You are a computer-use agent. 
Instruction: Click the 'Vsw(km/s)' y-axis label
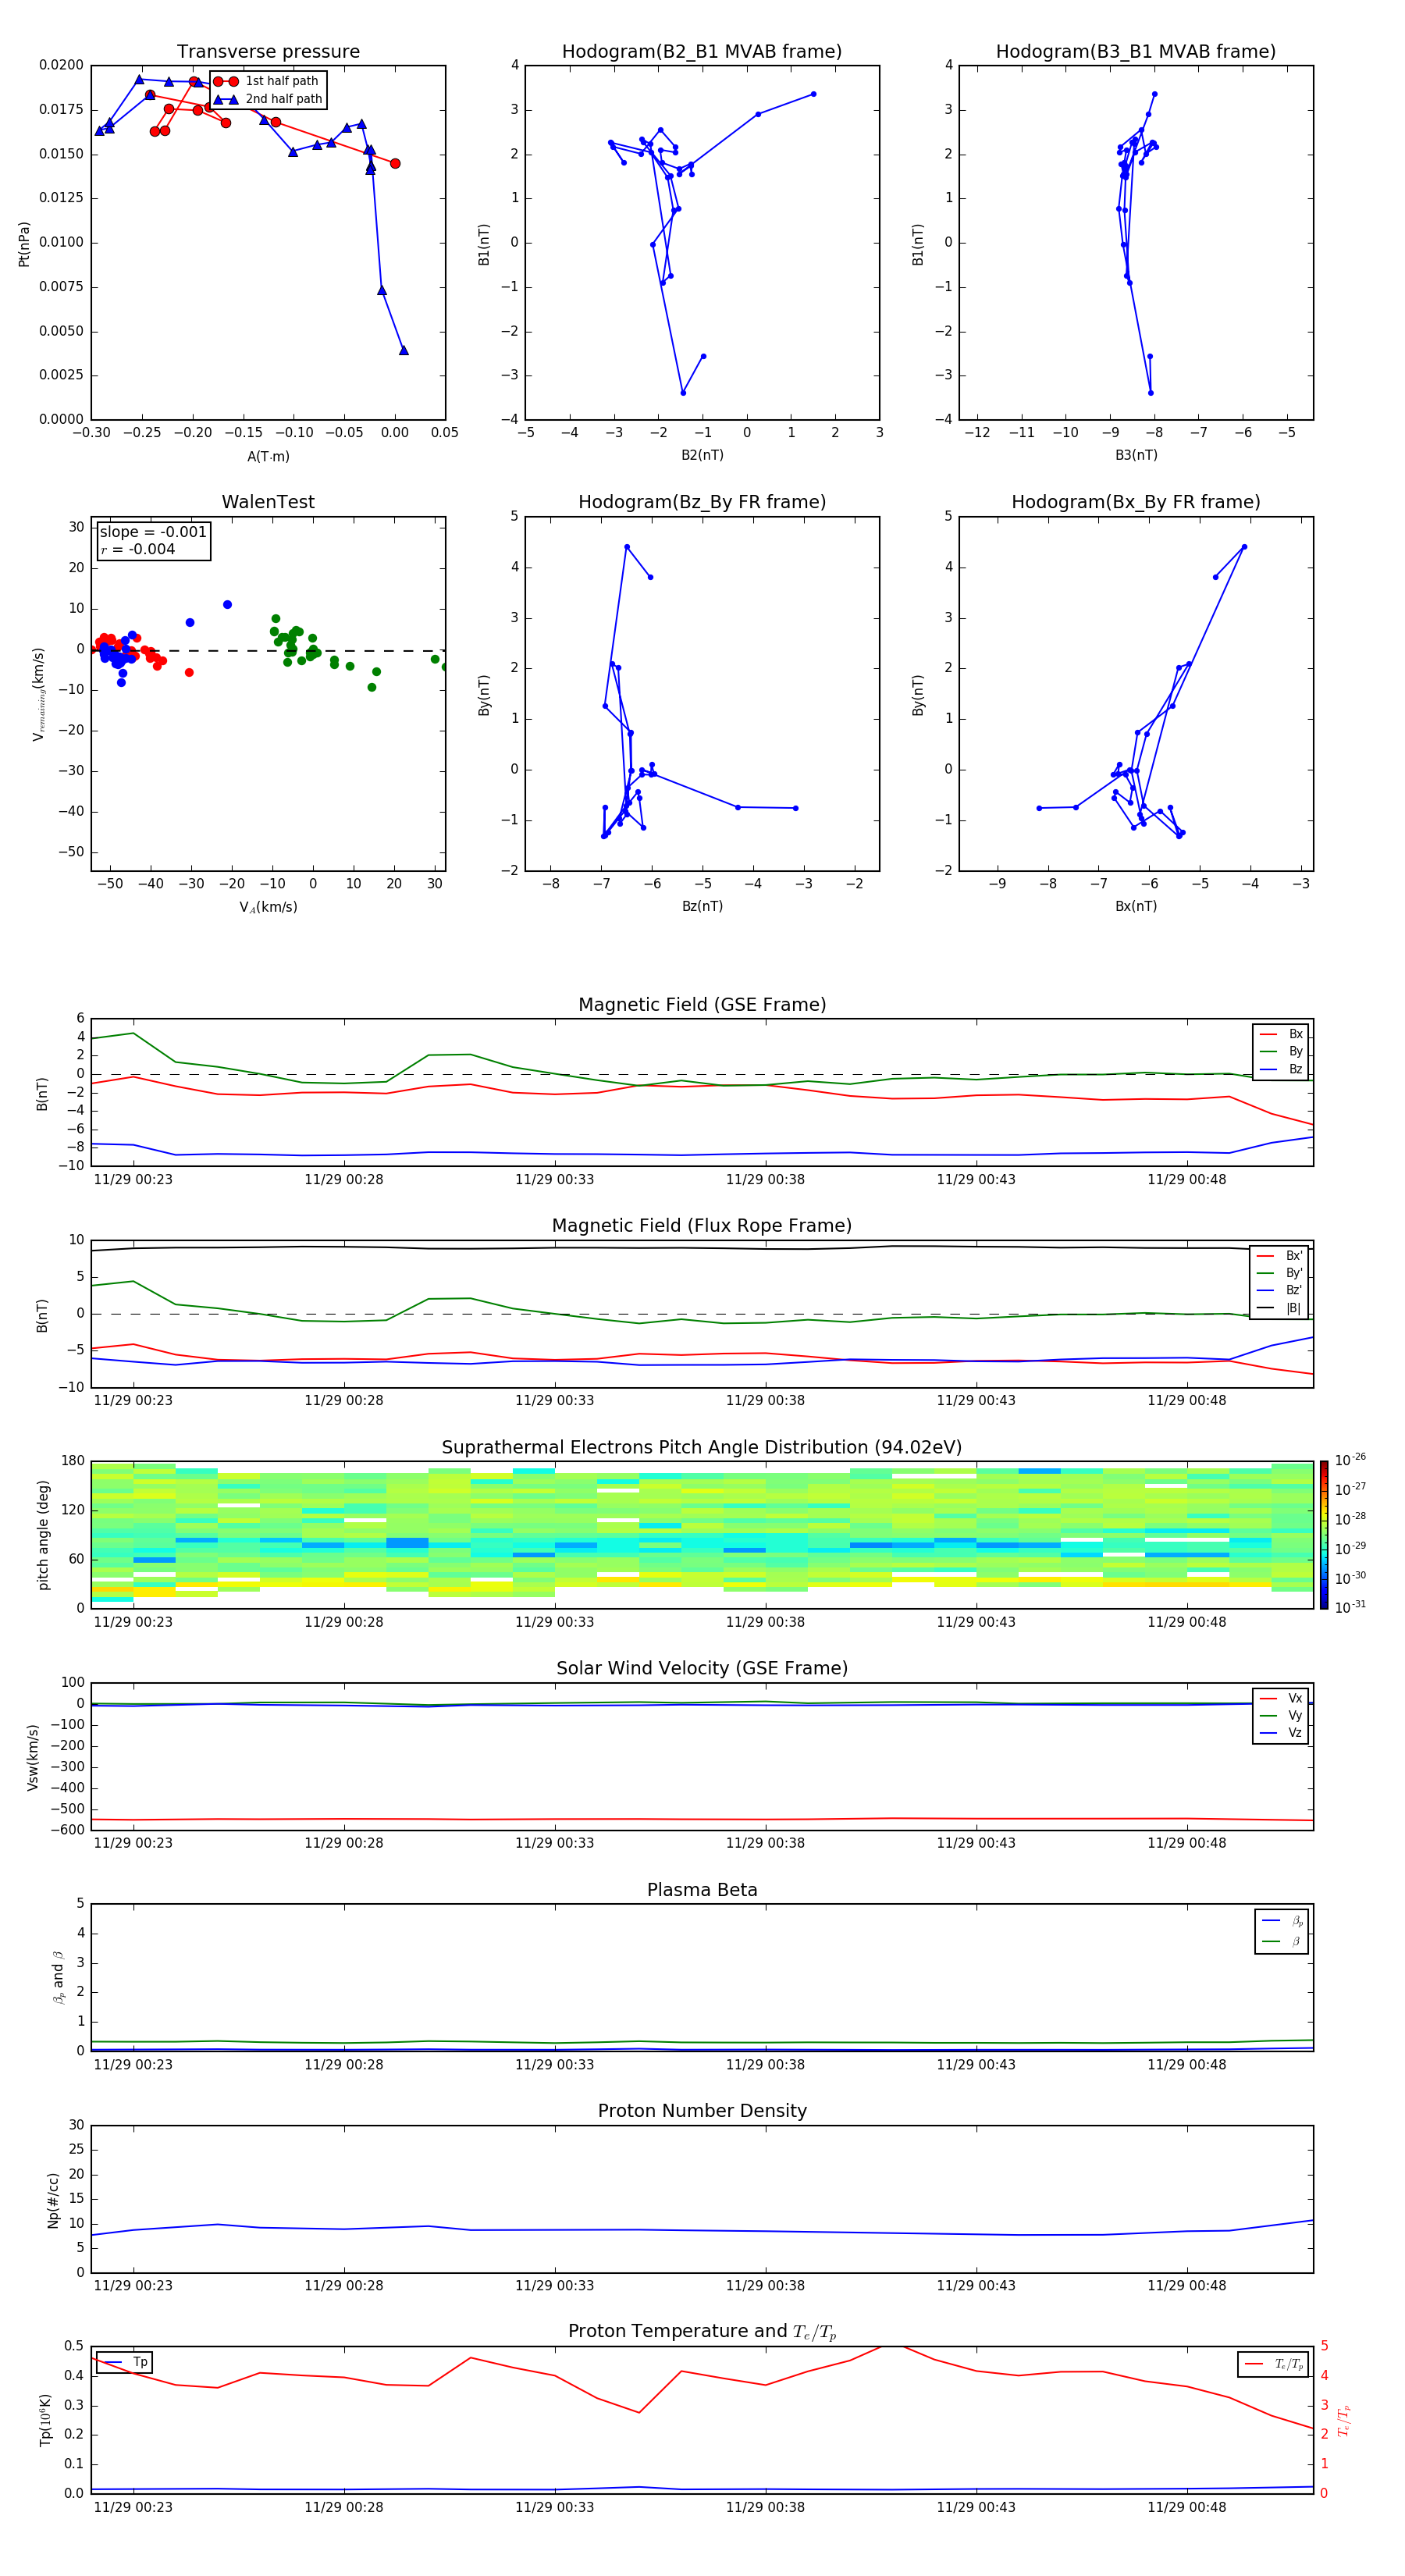click(x=32, y=1757)
